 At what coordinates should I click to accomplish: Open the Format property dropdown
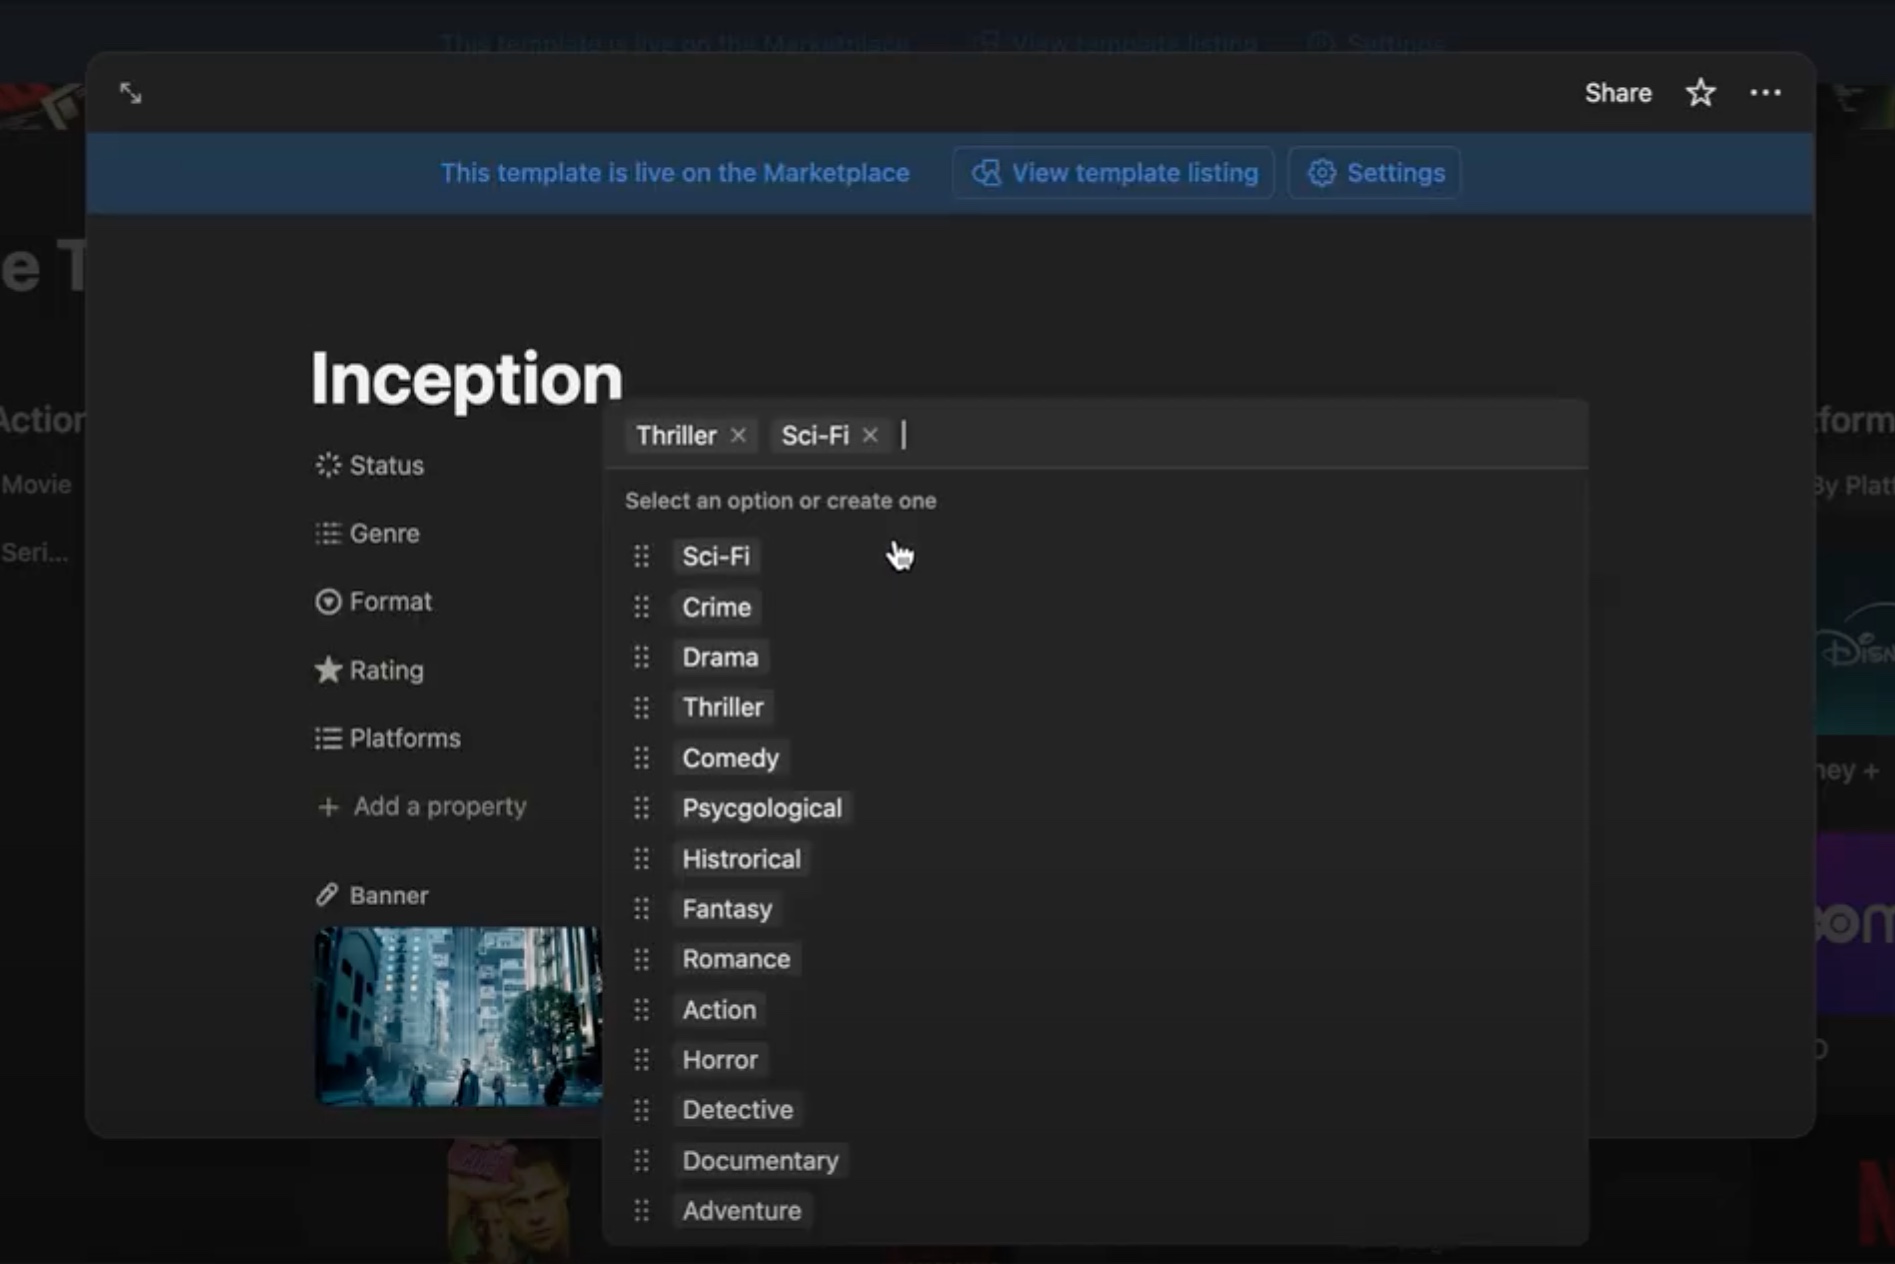click(x=390, y=602)
